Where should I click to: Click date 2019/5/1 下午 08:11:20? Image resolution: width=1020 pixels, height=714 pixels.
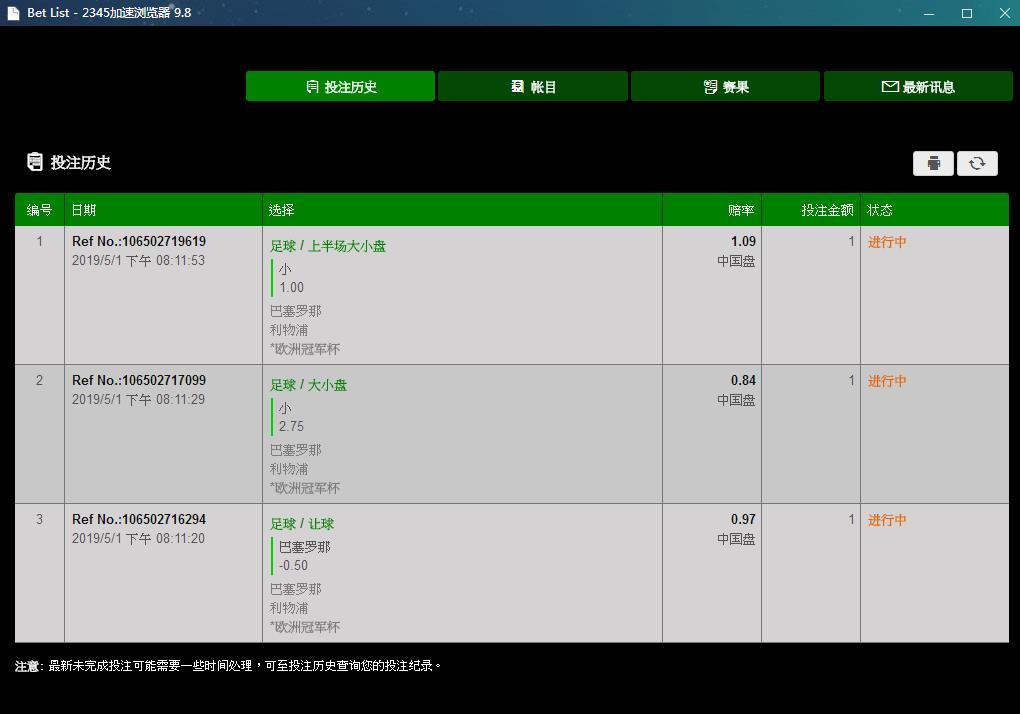coord(138,538)
